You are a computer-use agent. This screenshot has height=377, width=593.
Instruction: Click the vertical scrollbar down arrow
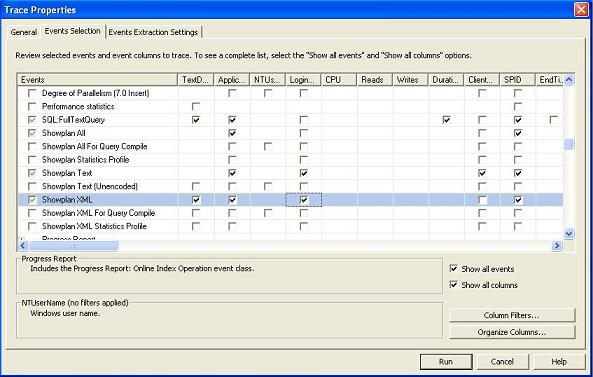click(x=569, y=233)
